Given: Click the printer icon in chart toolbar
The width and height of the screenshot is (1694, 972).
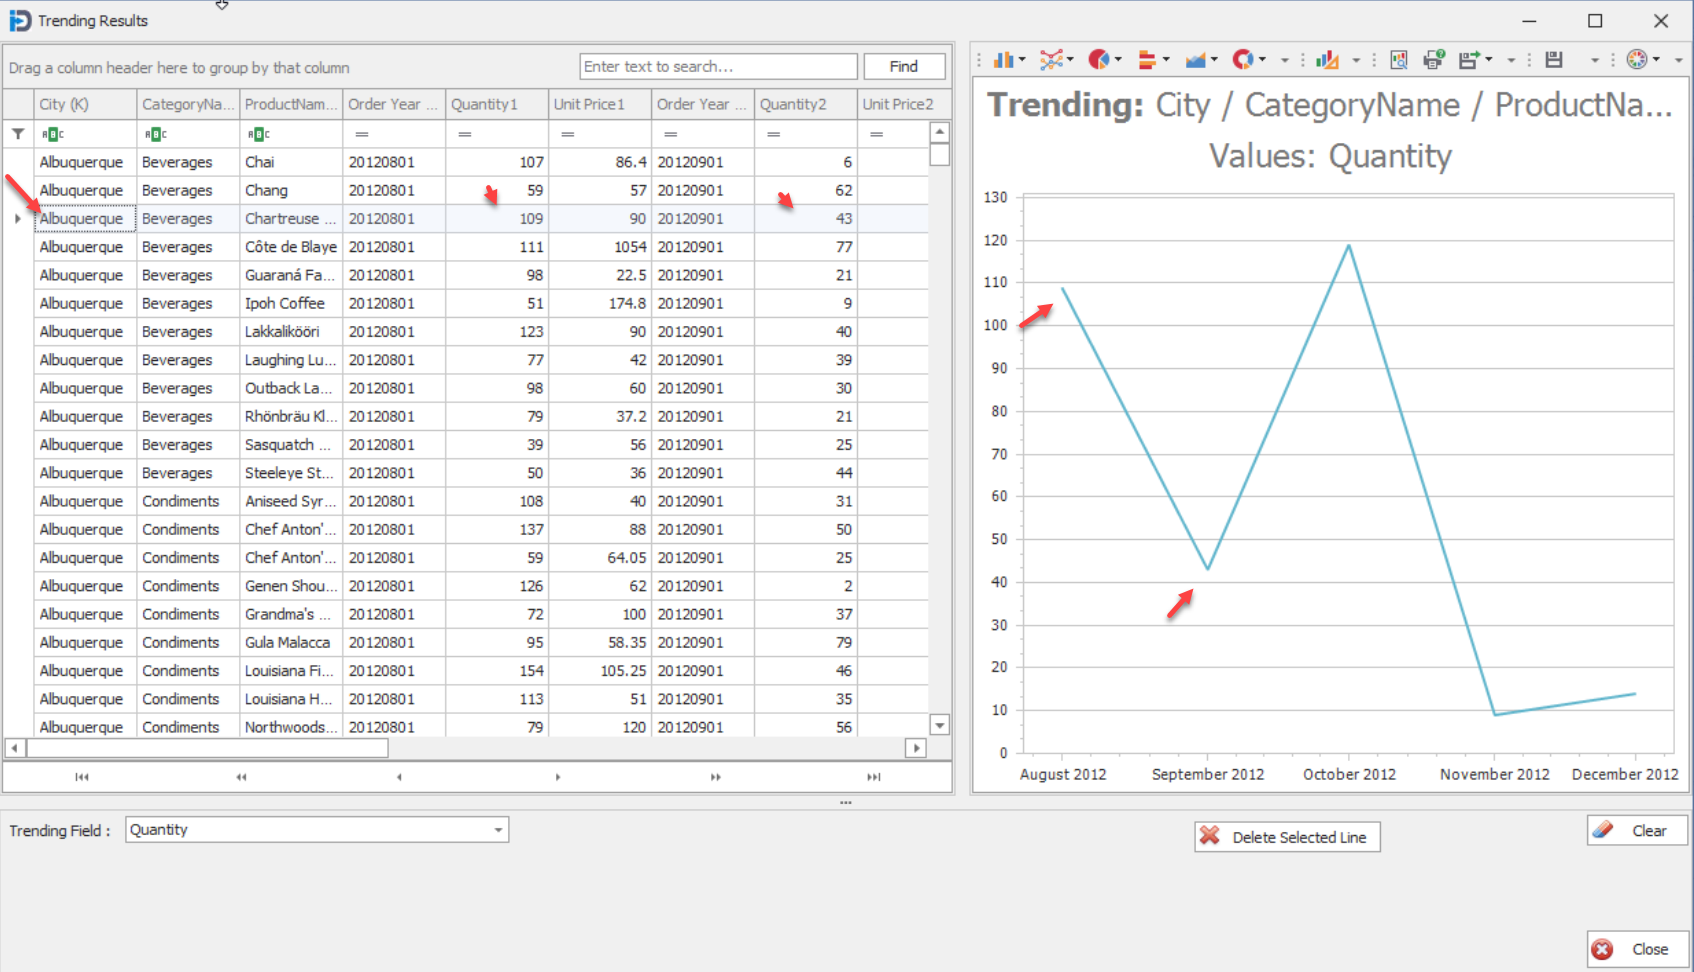Looking at the screenshot, I should tap(1433, 60).
